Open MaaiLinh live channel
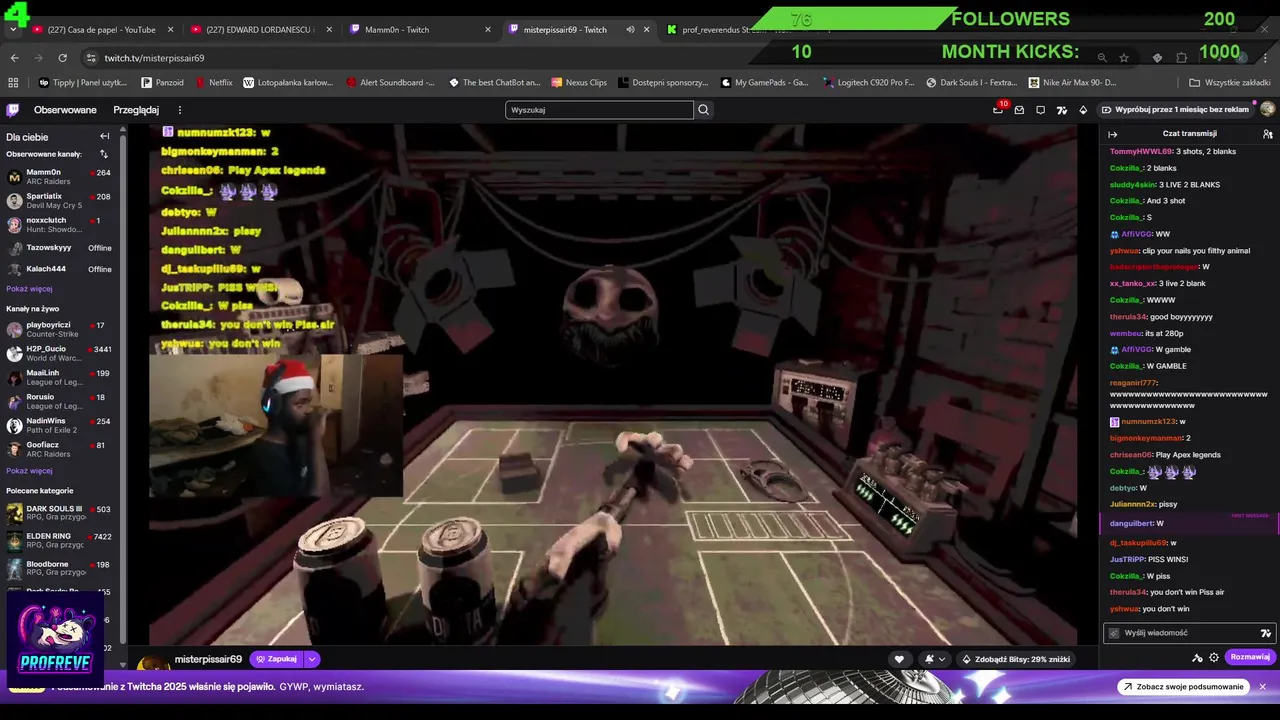 [x=59, y=377]
